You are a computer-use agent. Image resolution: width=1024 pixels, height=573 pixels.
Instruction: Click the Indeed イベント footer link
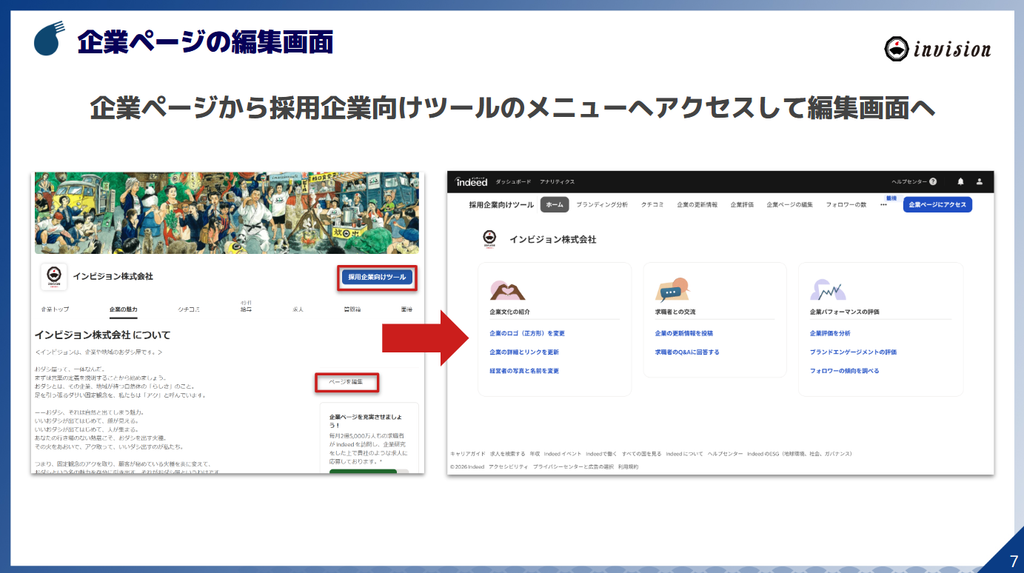(562, 453)
